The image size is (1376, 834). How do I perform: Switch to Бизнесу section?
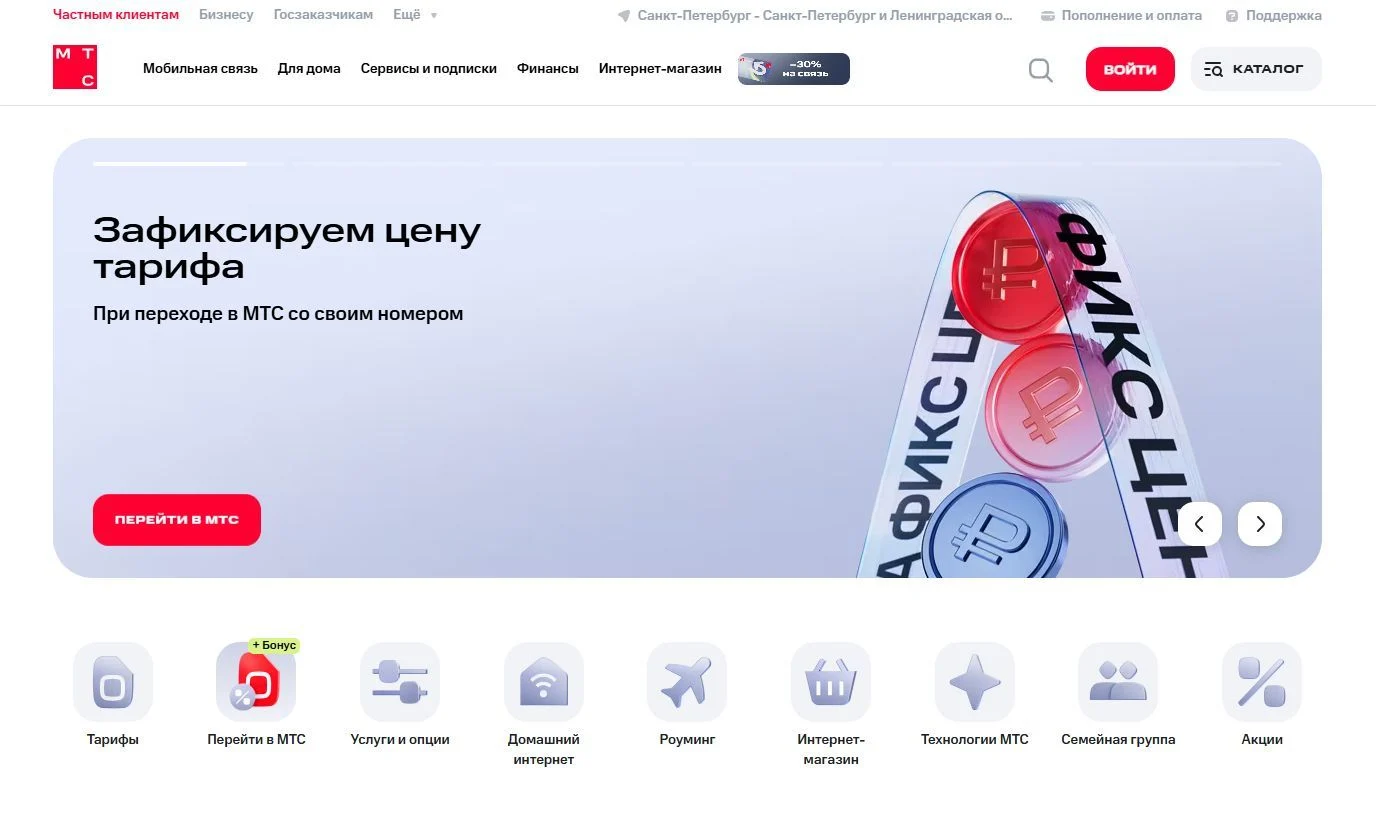(226, 15)
